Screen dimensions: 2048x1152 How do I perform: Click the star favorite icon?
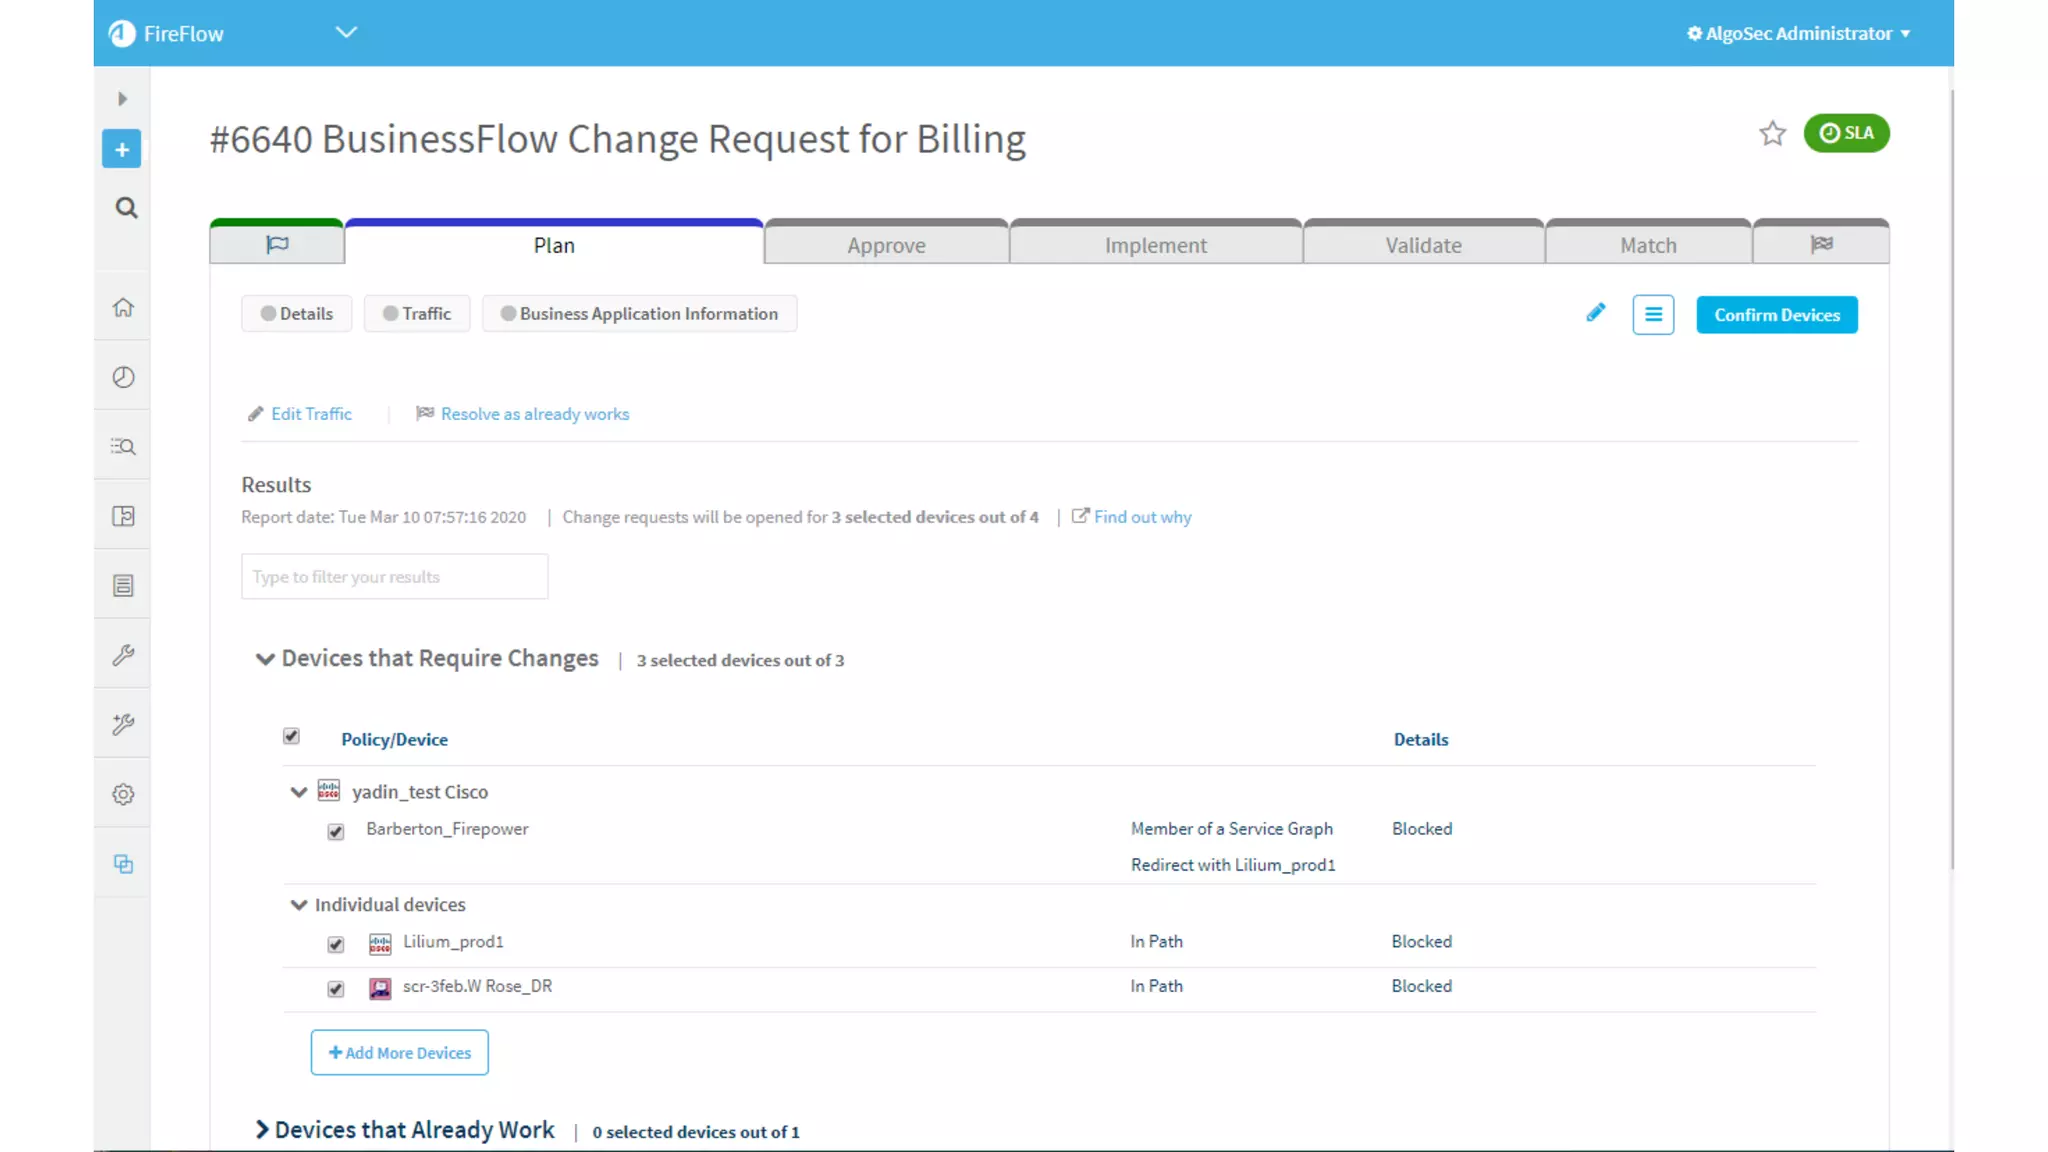[x=1772, y=133]
